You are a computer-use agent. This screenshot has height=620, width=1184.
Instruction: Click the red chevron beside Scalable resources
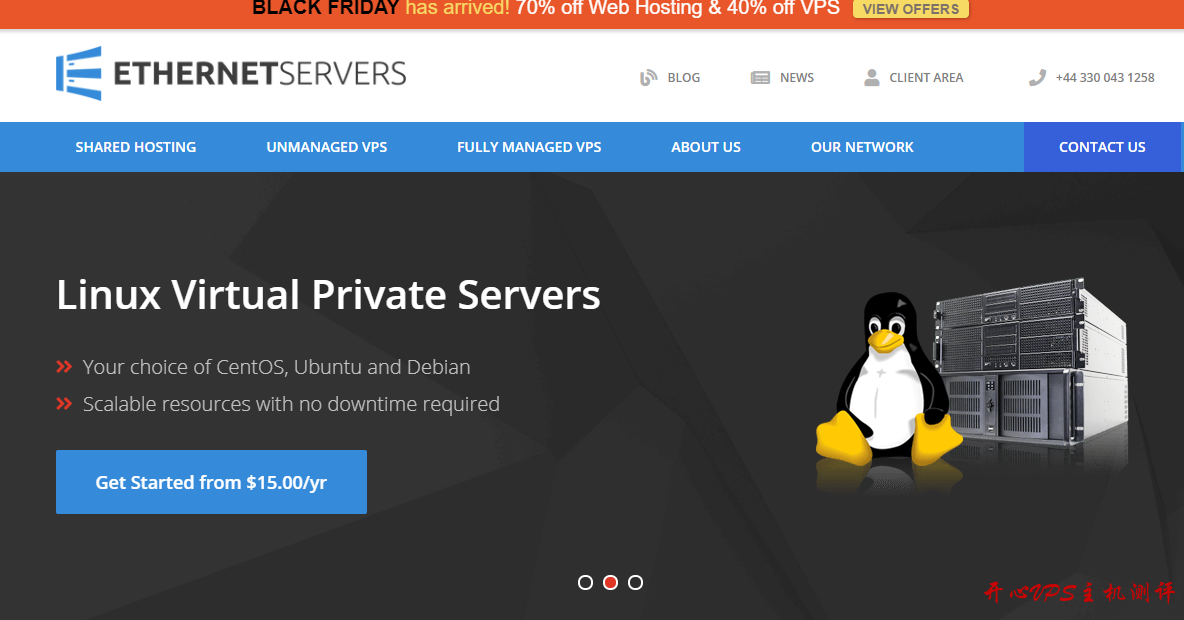point(64,404)
